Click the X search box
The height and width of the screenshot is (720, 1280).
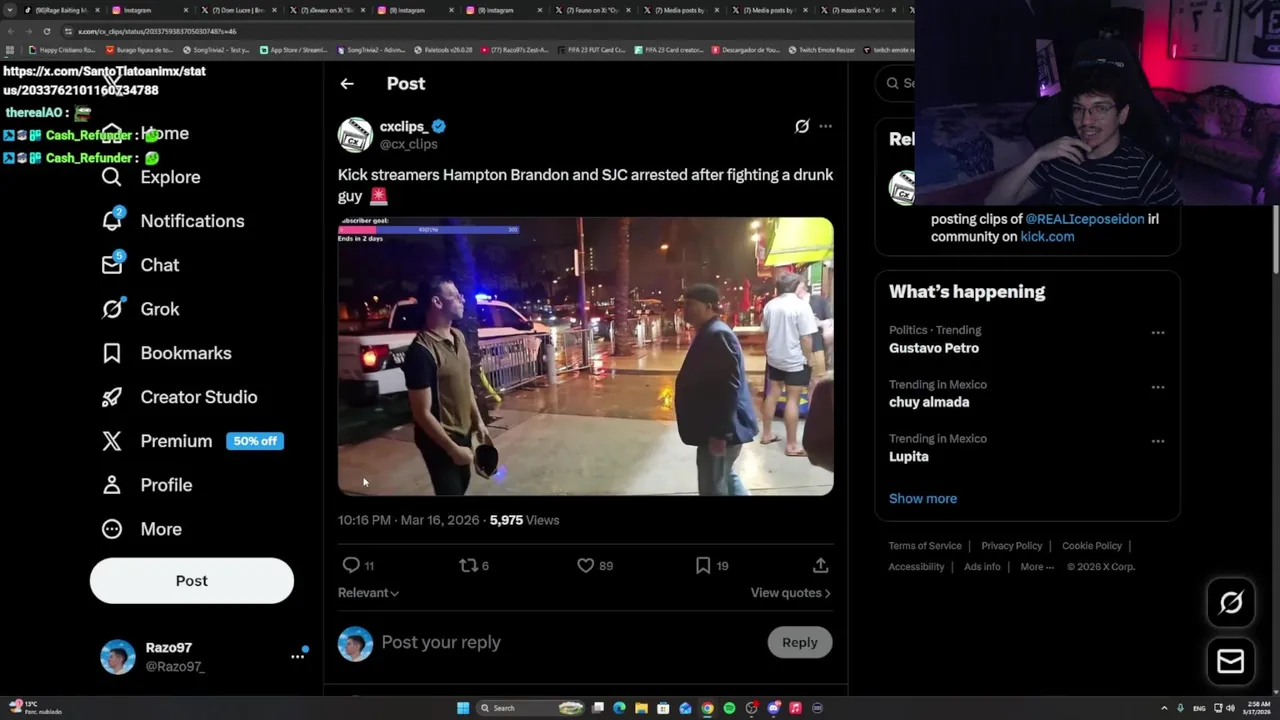897,83
